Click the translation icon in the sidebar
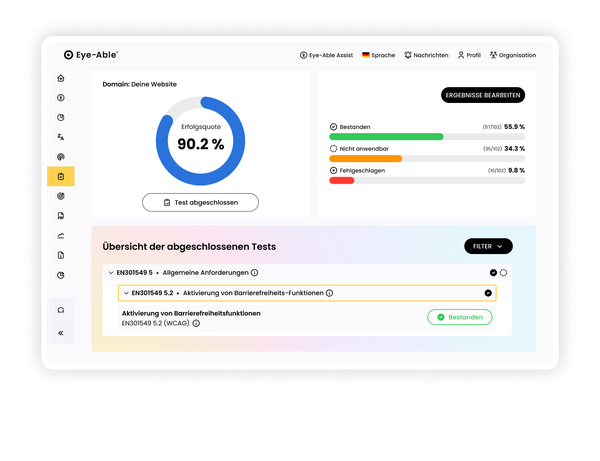Viewport: 600px width, 461px height. 61,137
